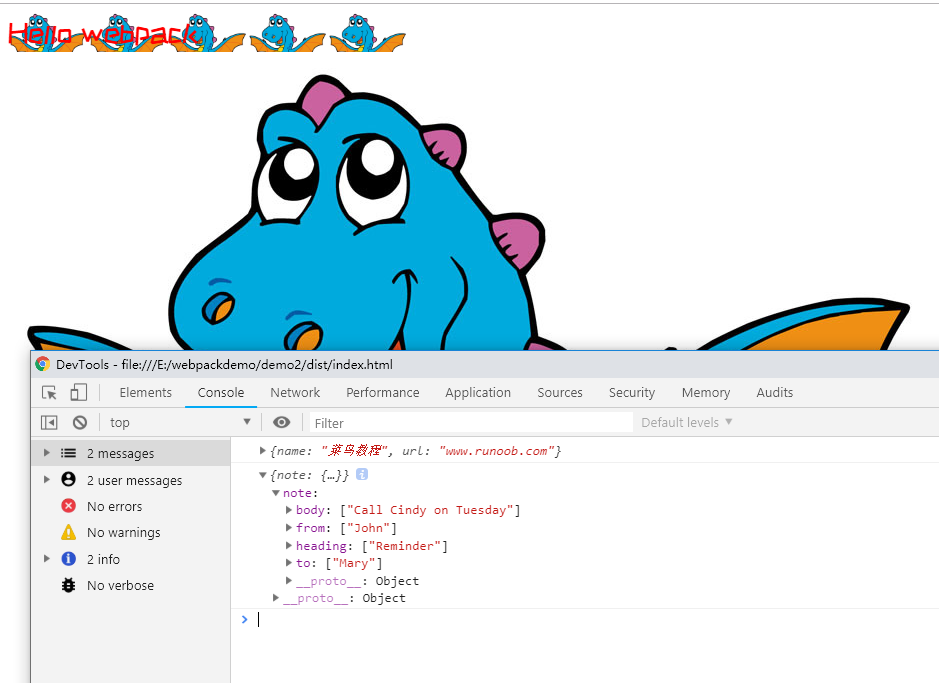Open the top execution context dropdown

(180, 423)
